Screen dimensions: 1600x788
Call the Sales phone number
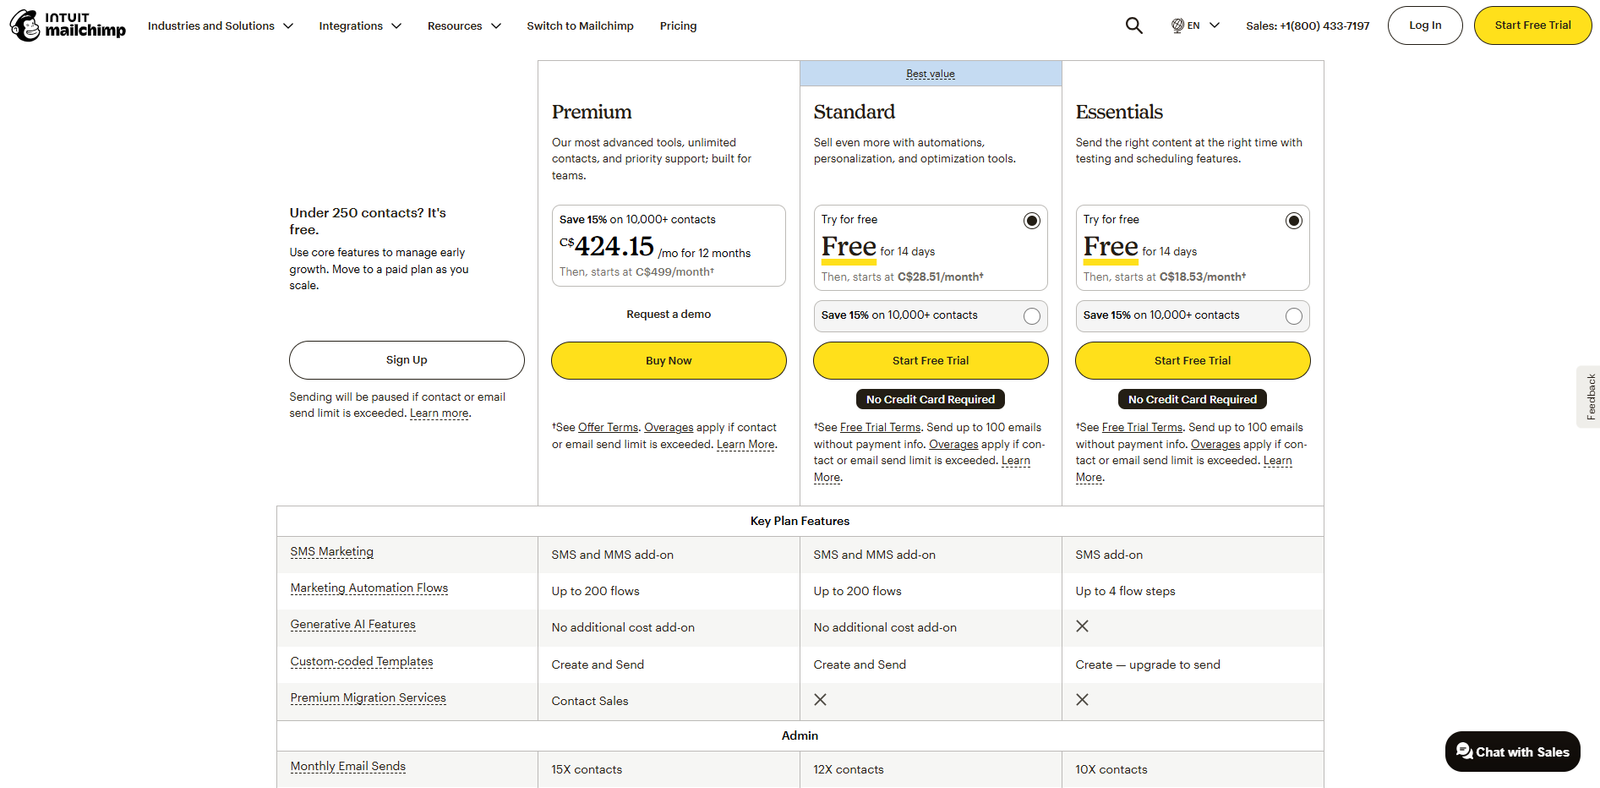click(1308, 26)
